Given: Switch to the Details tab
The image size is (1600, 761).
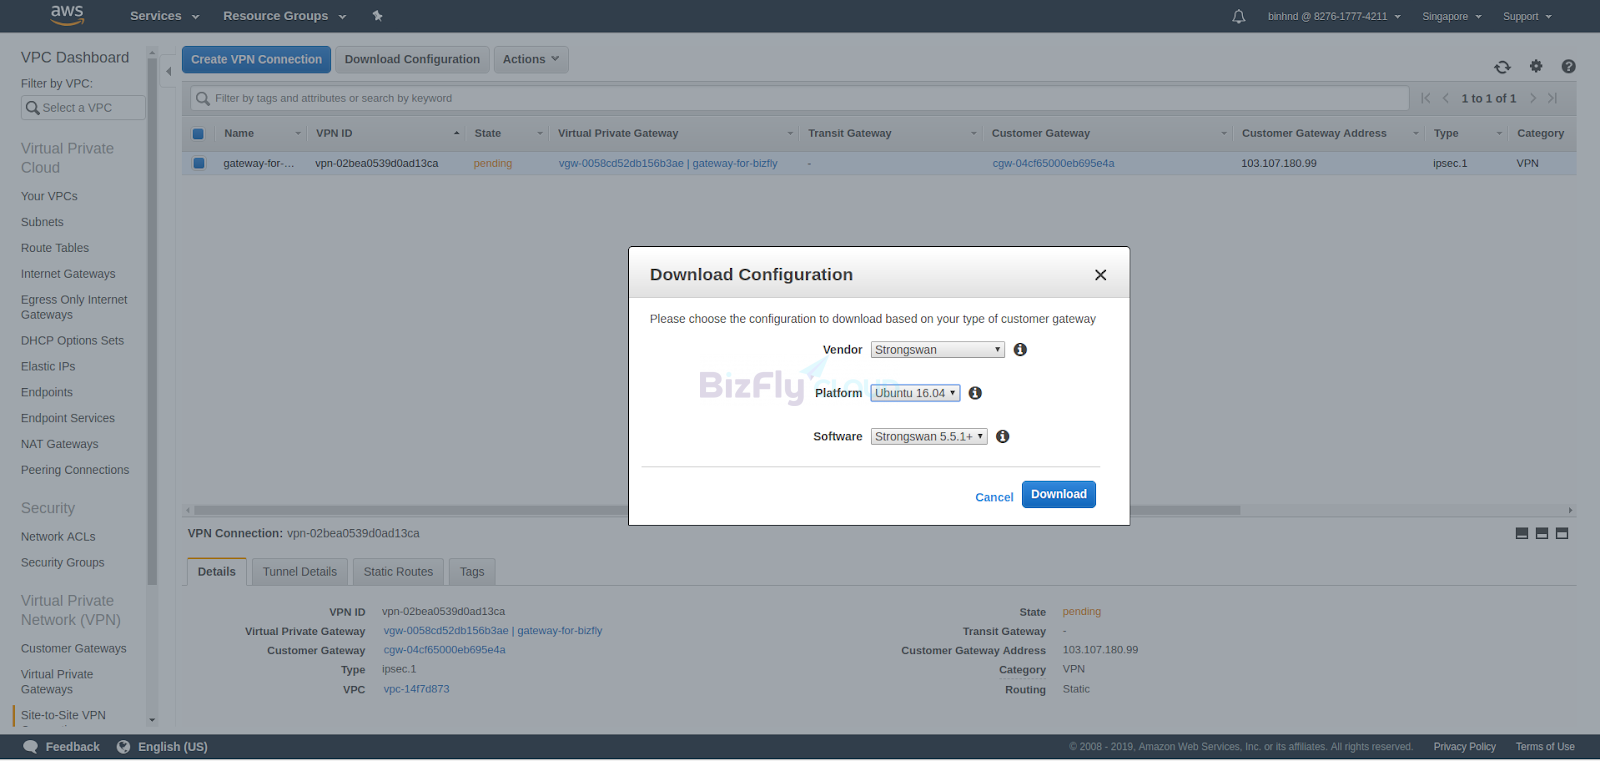Looking at the screenshot, I should pyautogui.click(x=217, y=572).
